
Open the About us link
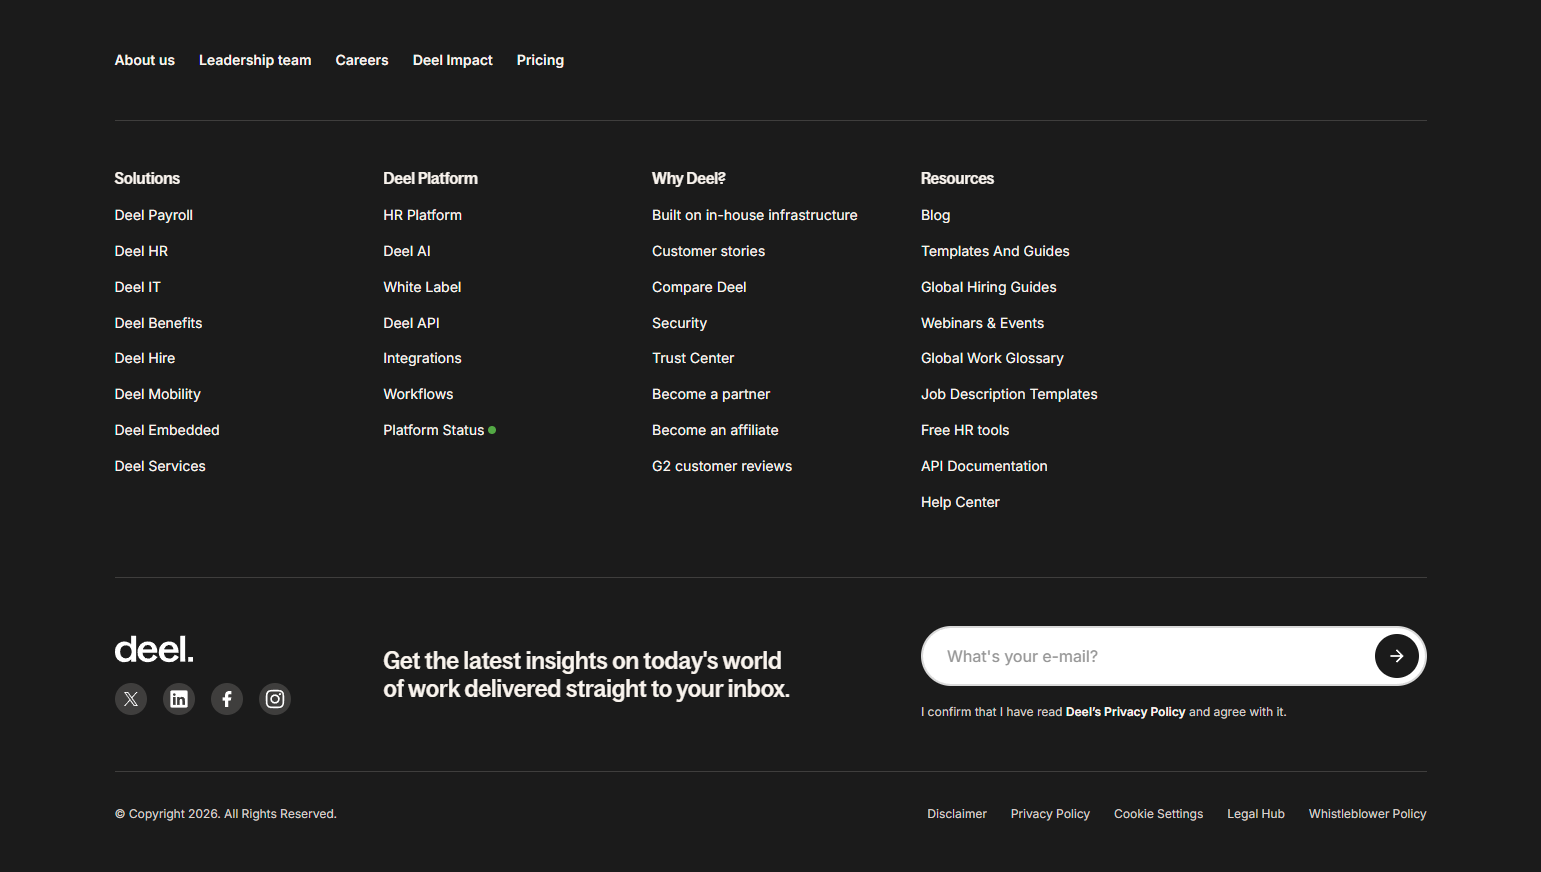pyautogui.click(x=145, y=60)
